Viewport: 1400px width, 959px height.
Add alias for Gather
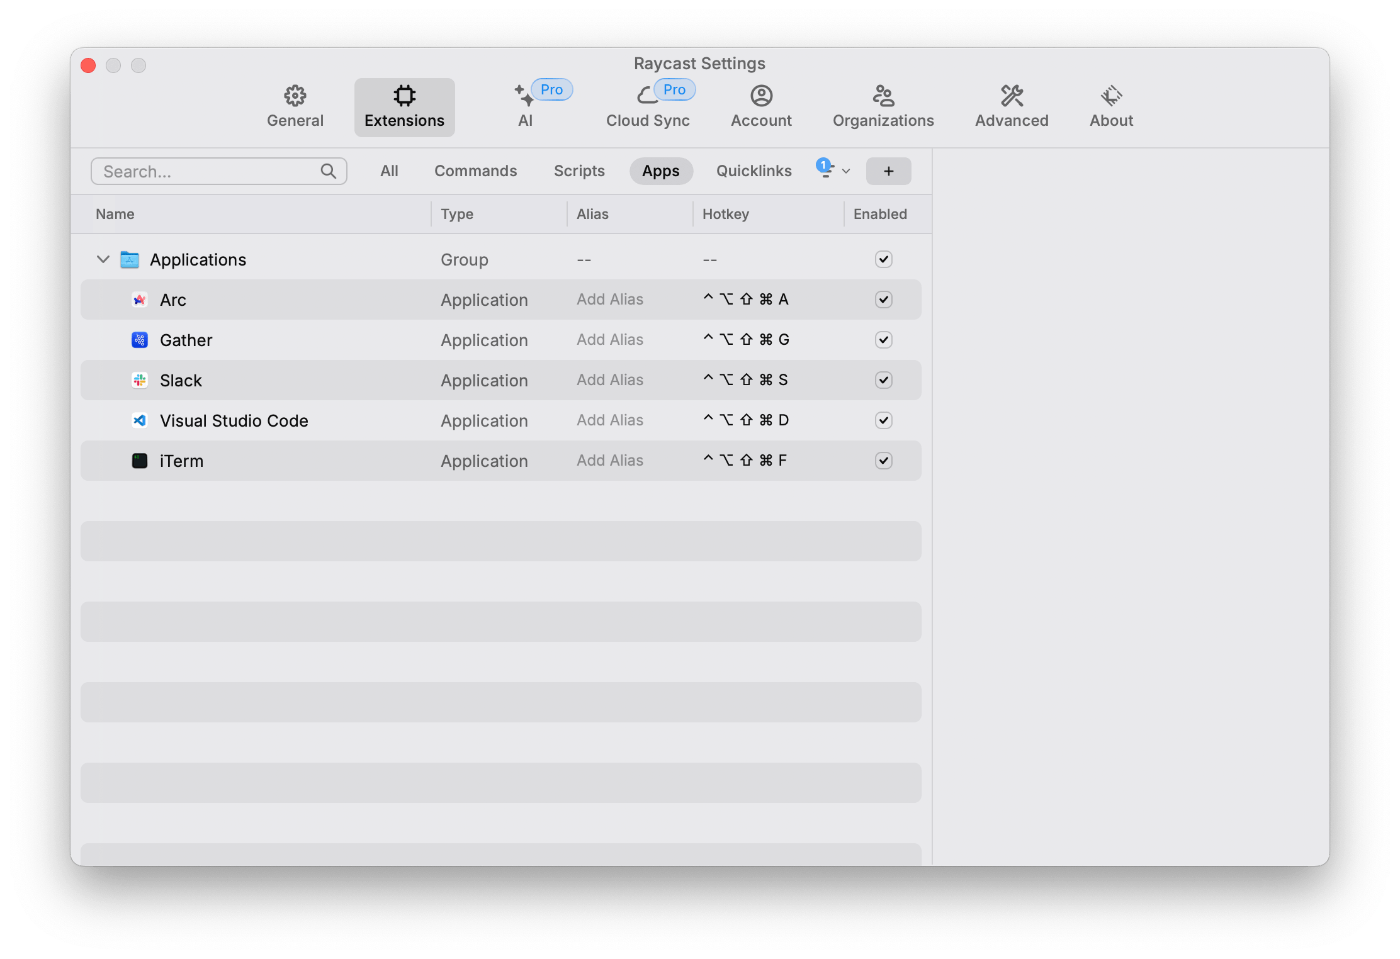tap(610, 340)
